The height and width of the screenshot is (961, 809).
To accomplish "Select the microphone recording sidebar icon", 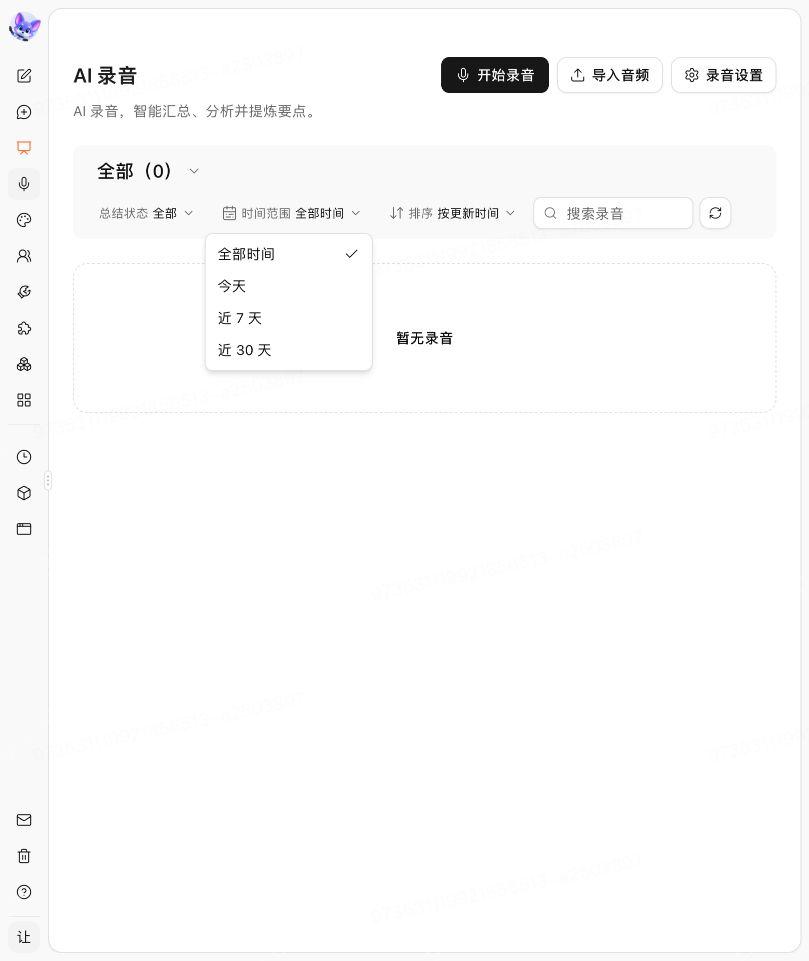I will [x=24, y=184].
